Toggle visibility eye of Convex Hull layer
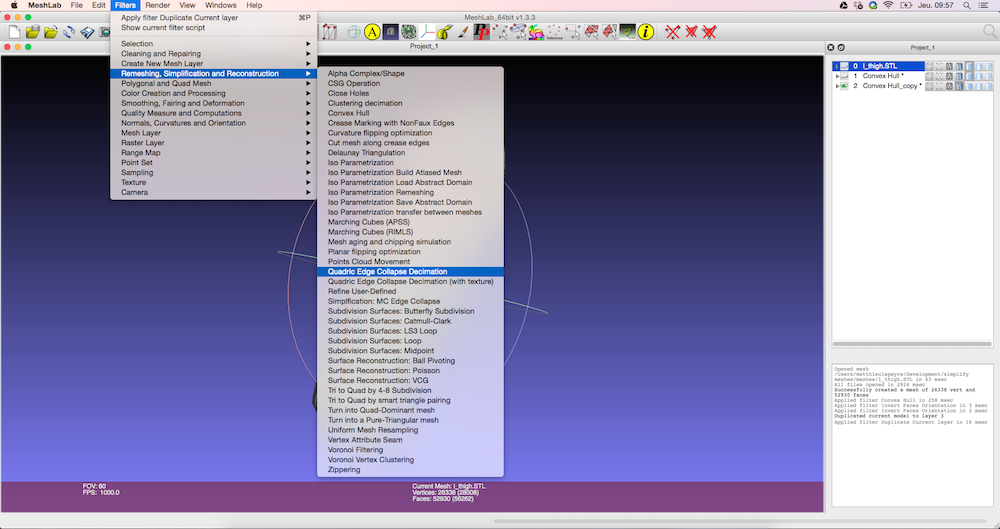Screen dimensions: 1000x529 point(844,76)
